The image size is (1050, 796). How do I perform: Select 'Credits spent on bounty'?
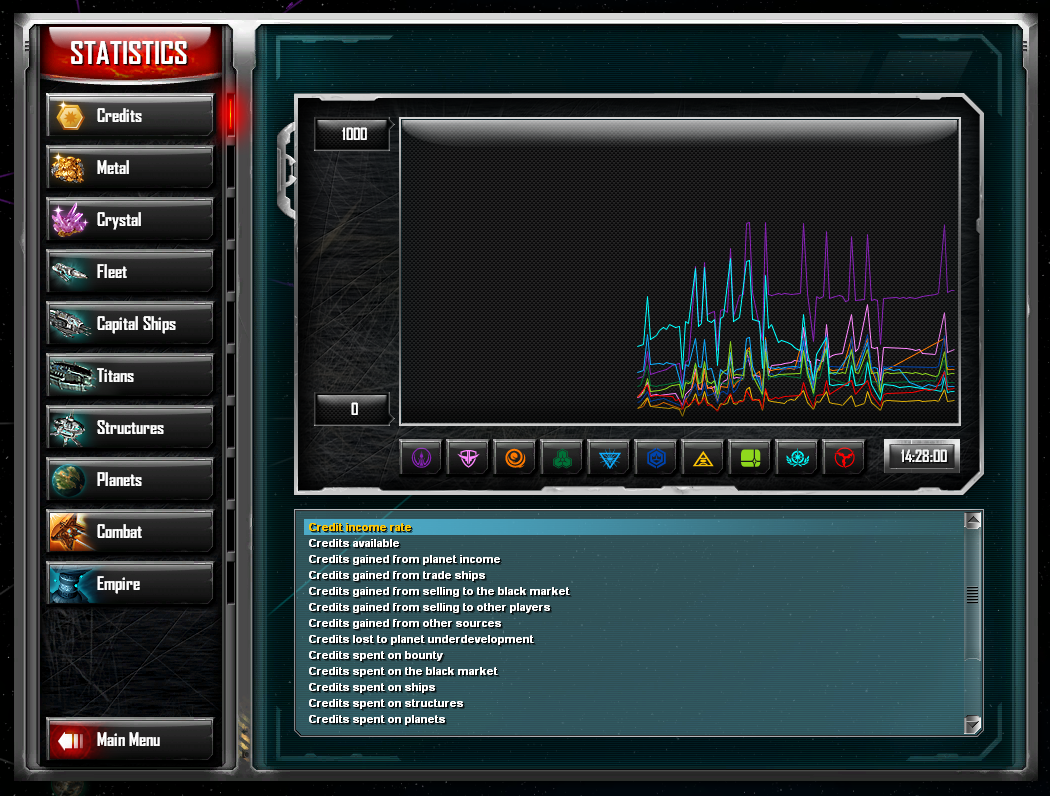tap(633, 655)
